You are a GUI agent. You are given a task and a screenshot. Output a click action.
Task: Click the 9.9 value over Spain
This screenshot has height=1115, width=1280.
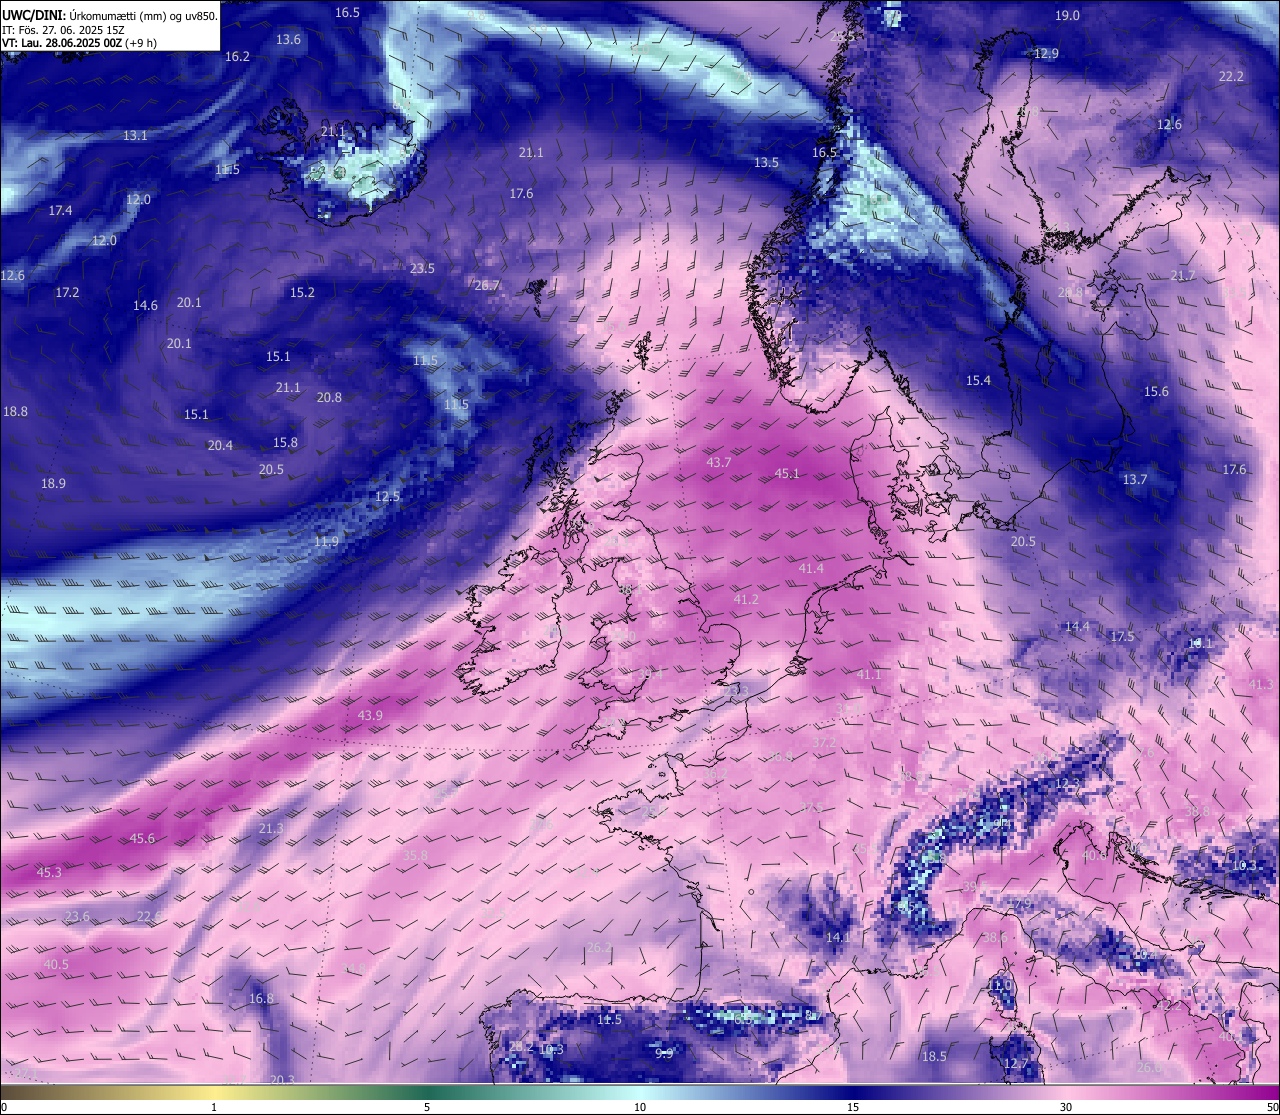(x=664, y=1054)
